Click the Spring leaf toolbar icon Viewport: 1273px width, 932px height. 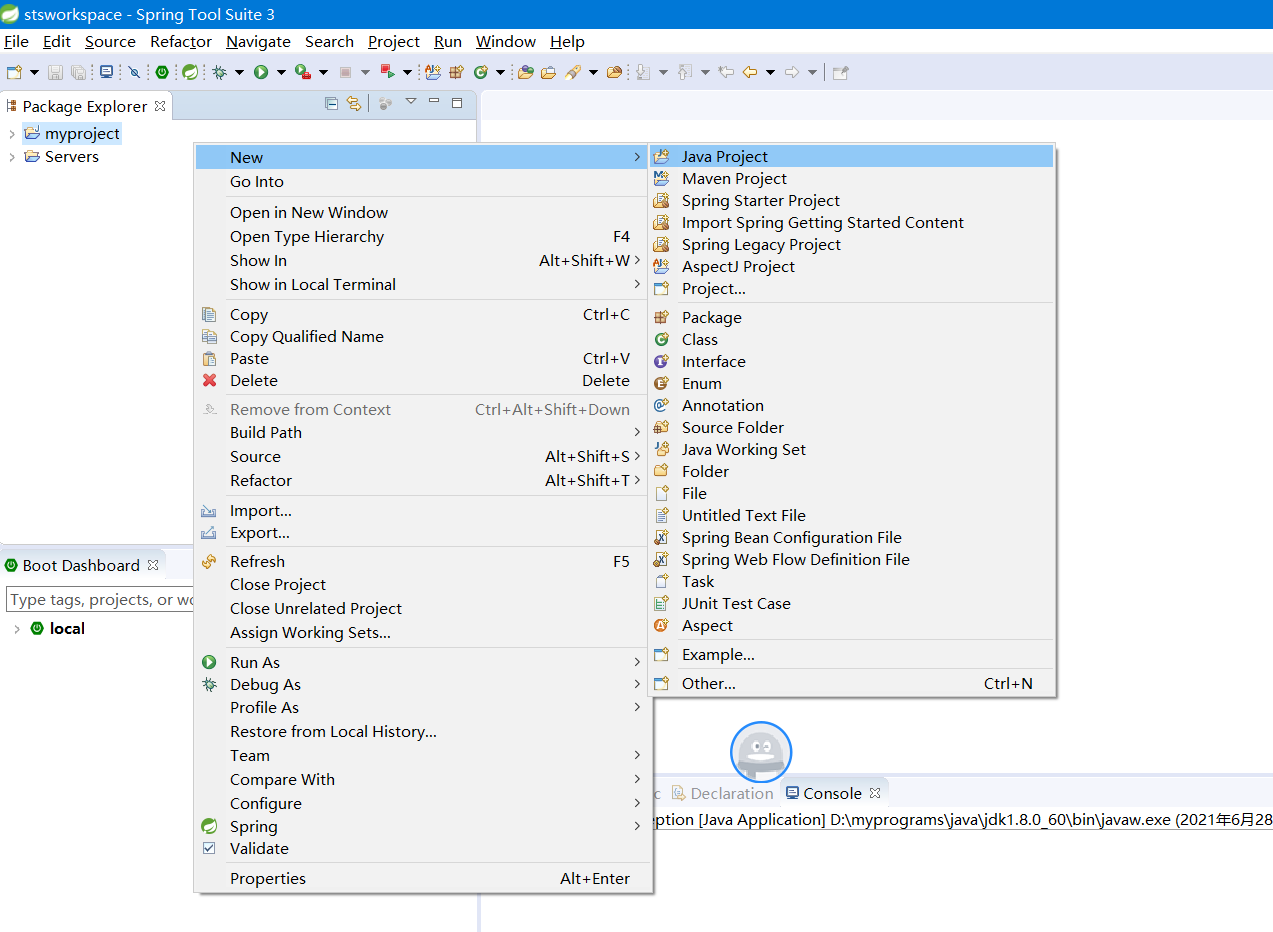[x=189, y=72]
